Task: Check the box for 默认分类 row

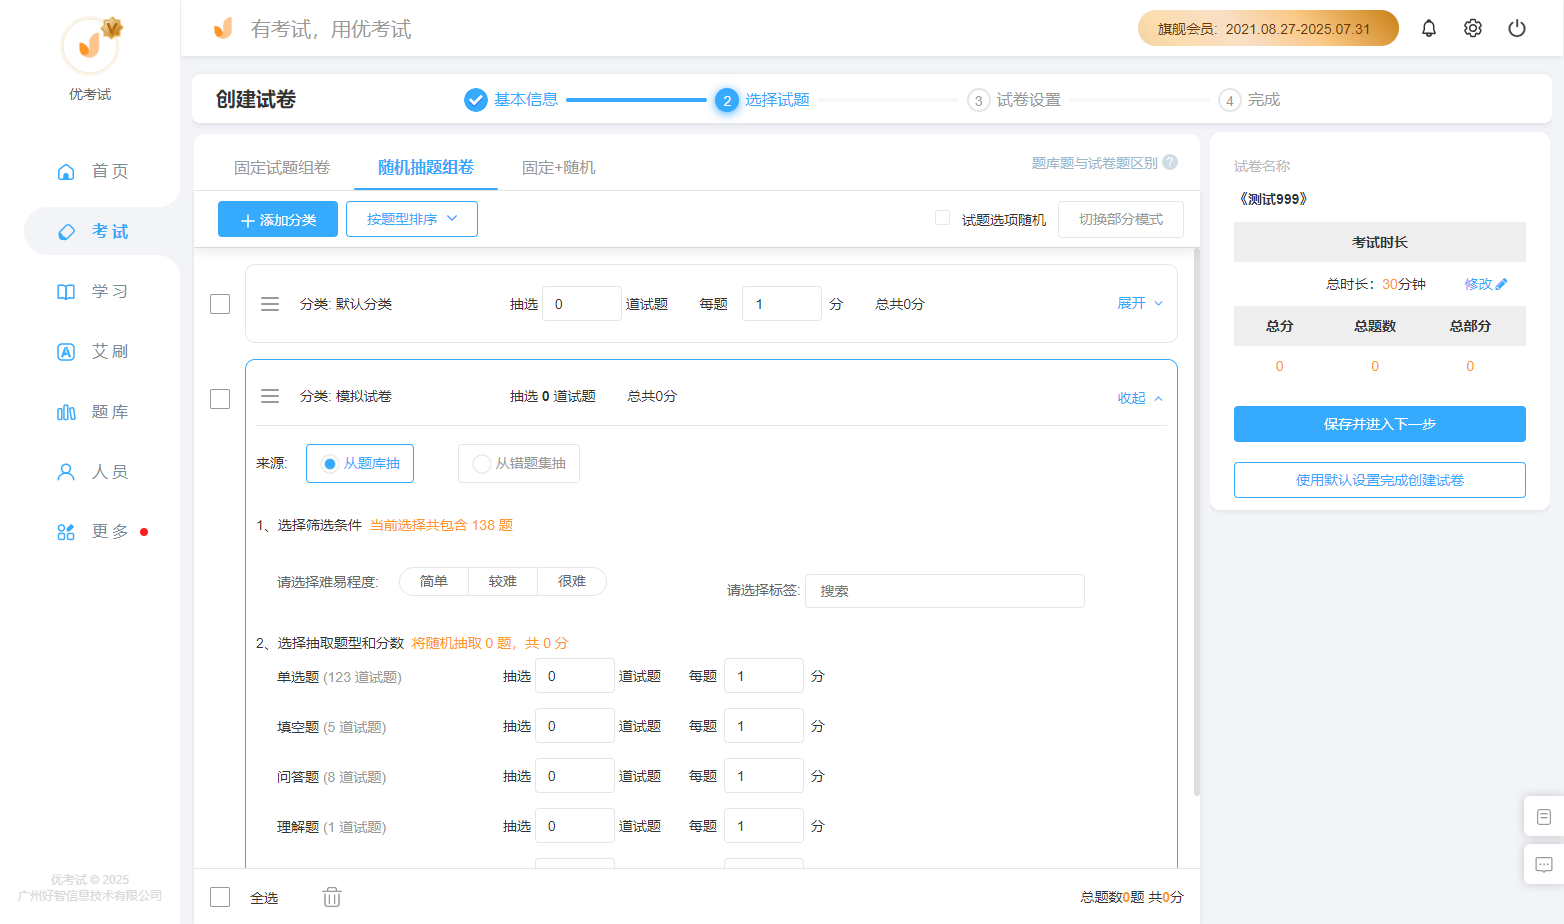Action: coord(220,304)
